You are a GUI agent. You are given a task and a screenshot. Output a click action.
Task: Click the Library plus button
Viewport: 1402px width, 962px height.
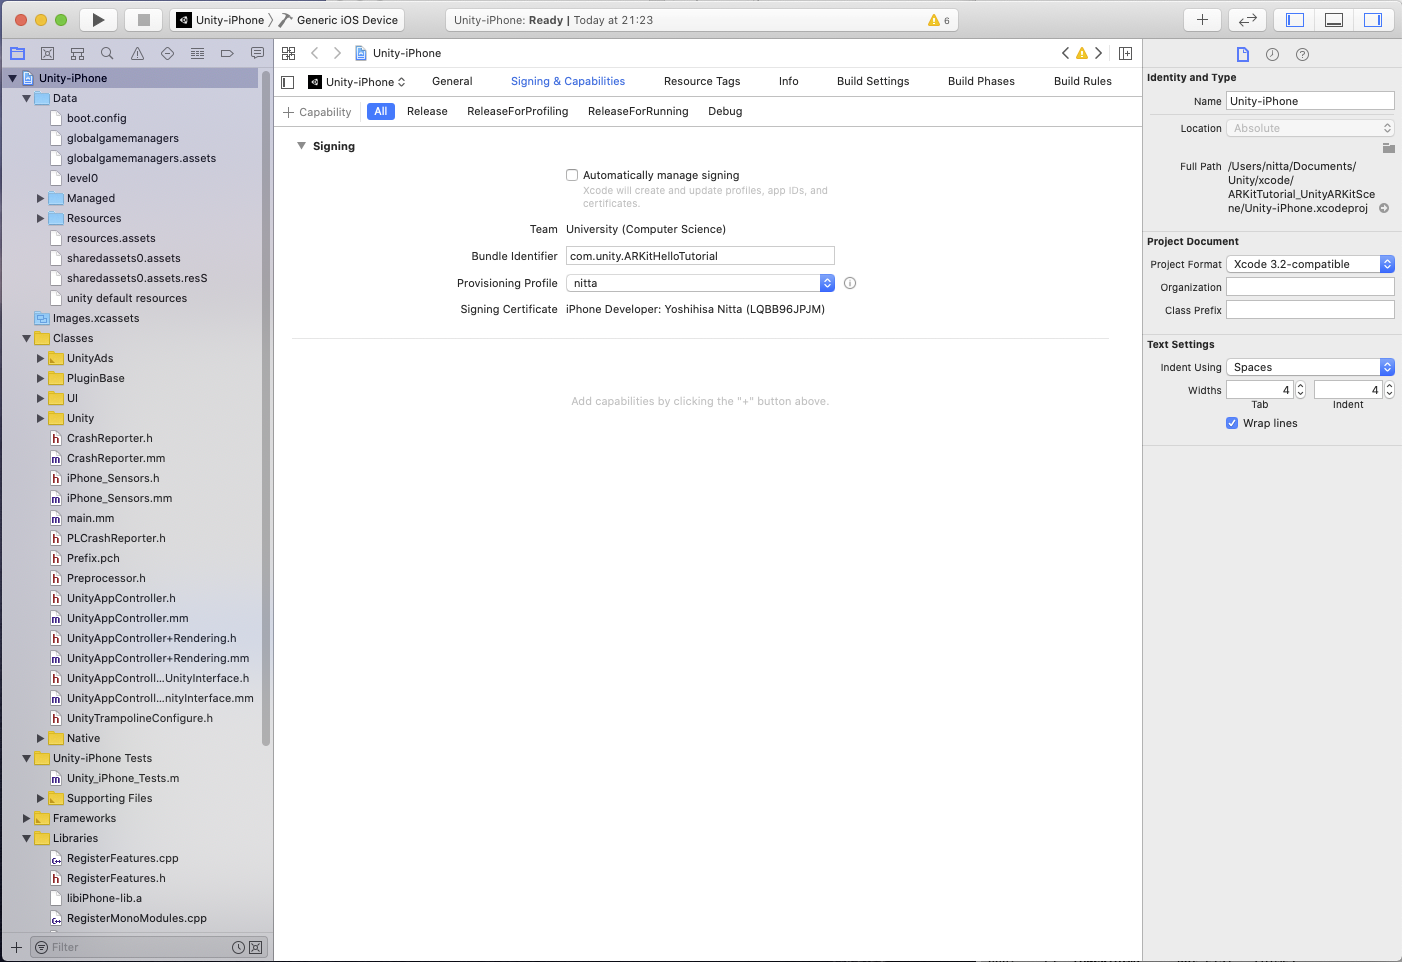click(x=1202, y=20)
